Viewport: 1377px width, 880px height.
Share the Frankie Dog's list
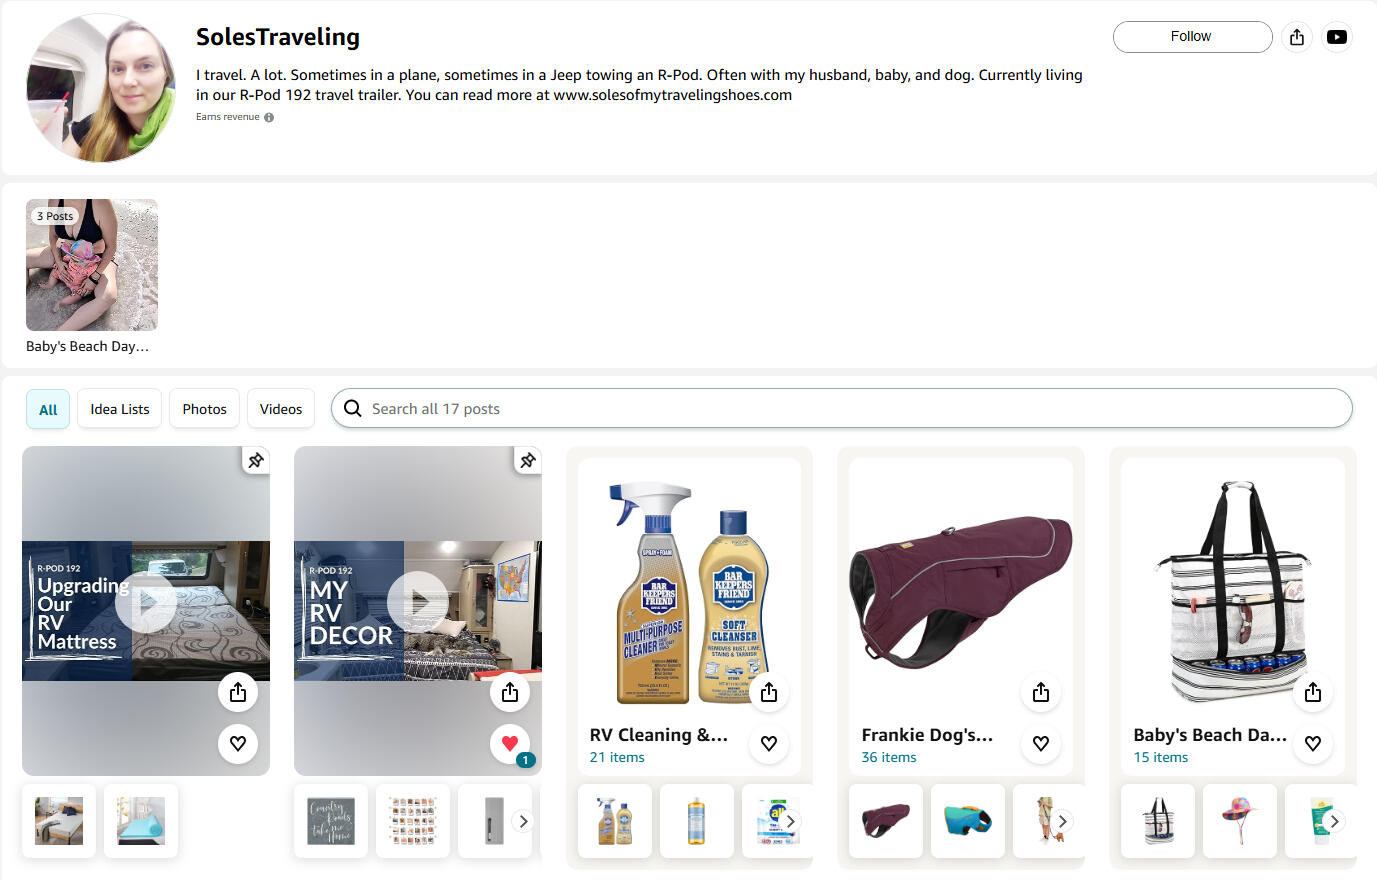click(1041, 692)
